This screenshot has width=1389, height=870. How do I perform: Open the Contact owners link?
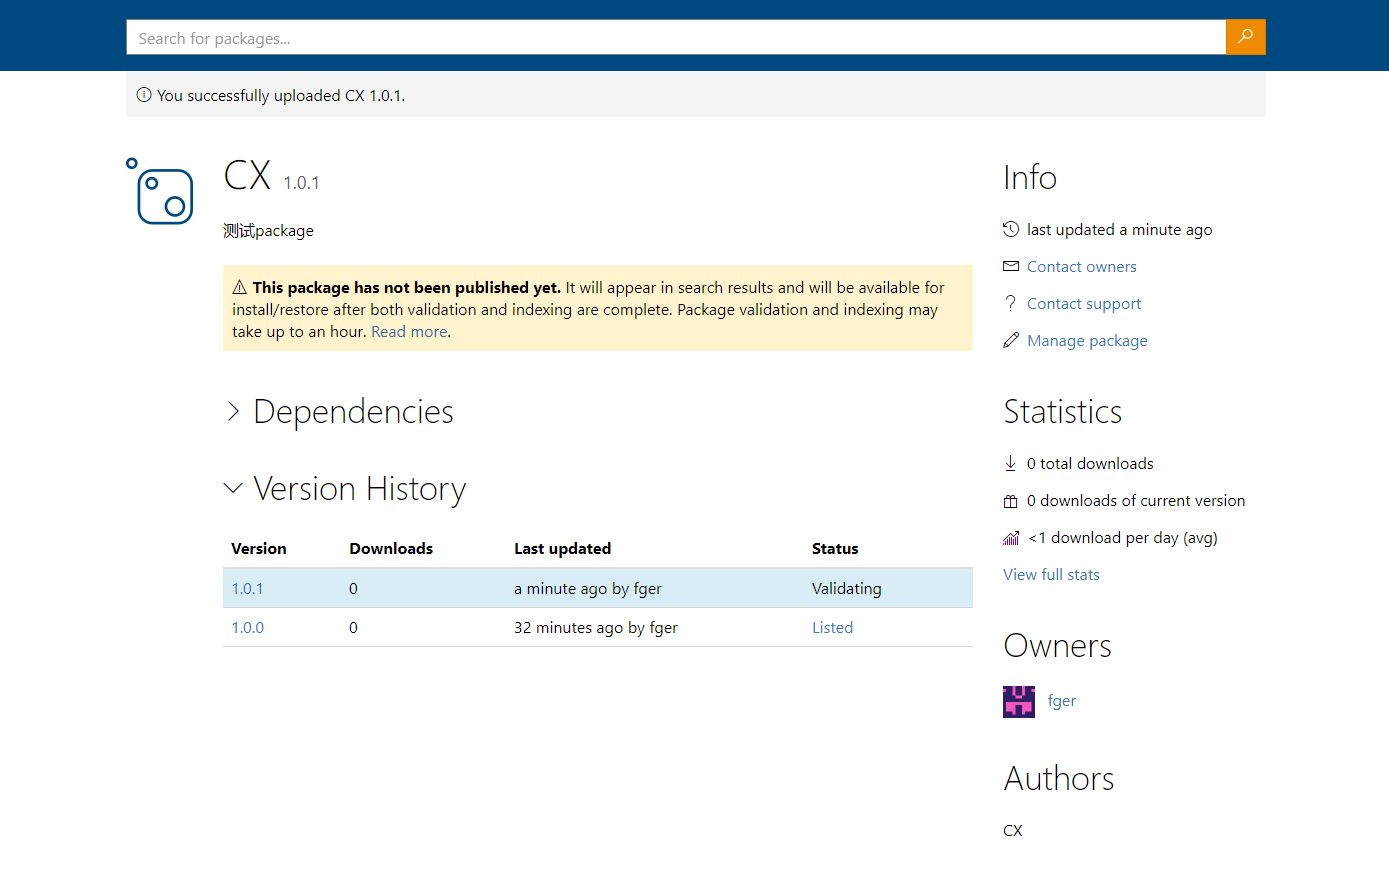pos(1081,266)
